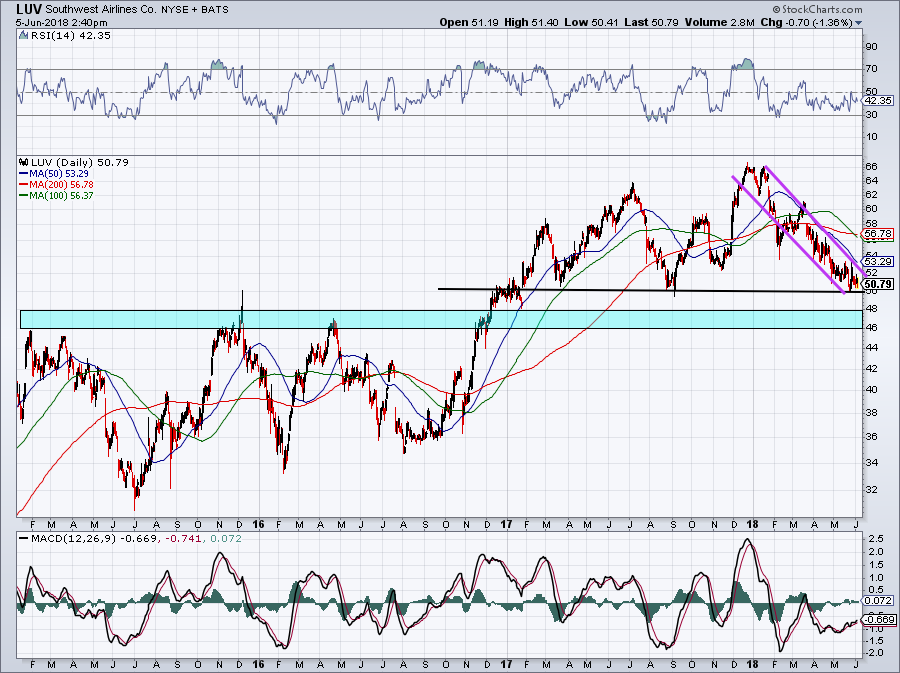Click the 0.072 histogram value in MACD legend

(226, 539)
